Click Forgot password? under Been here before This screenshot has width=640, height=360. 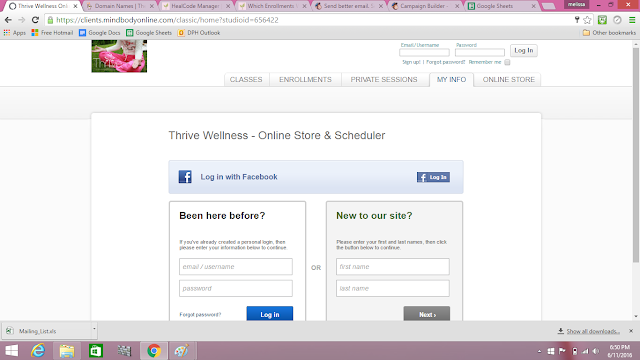(200, 315)
